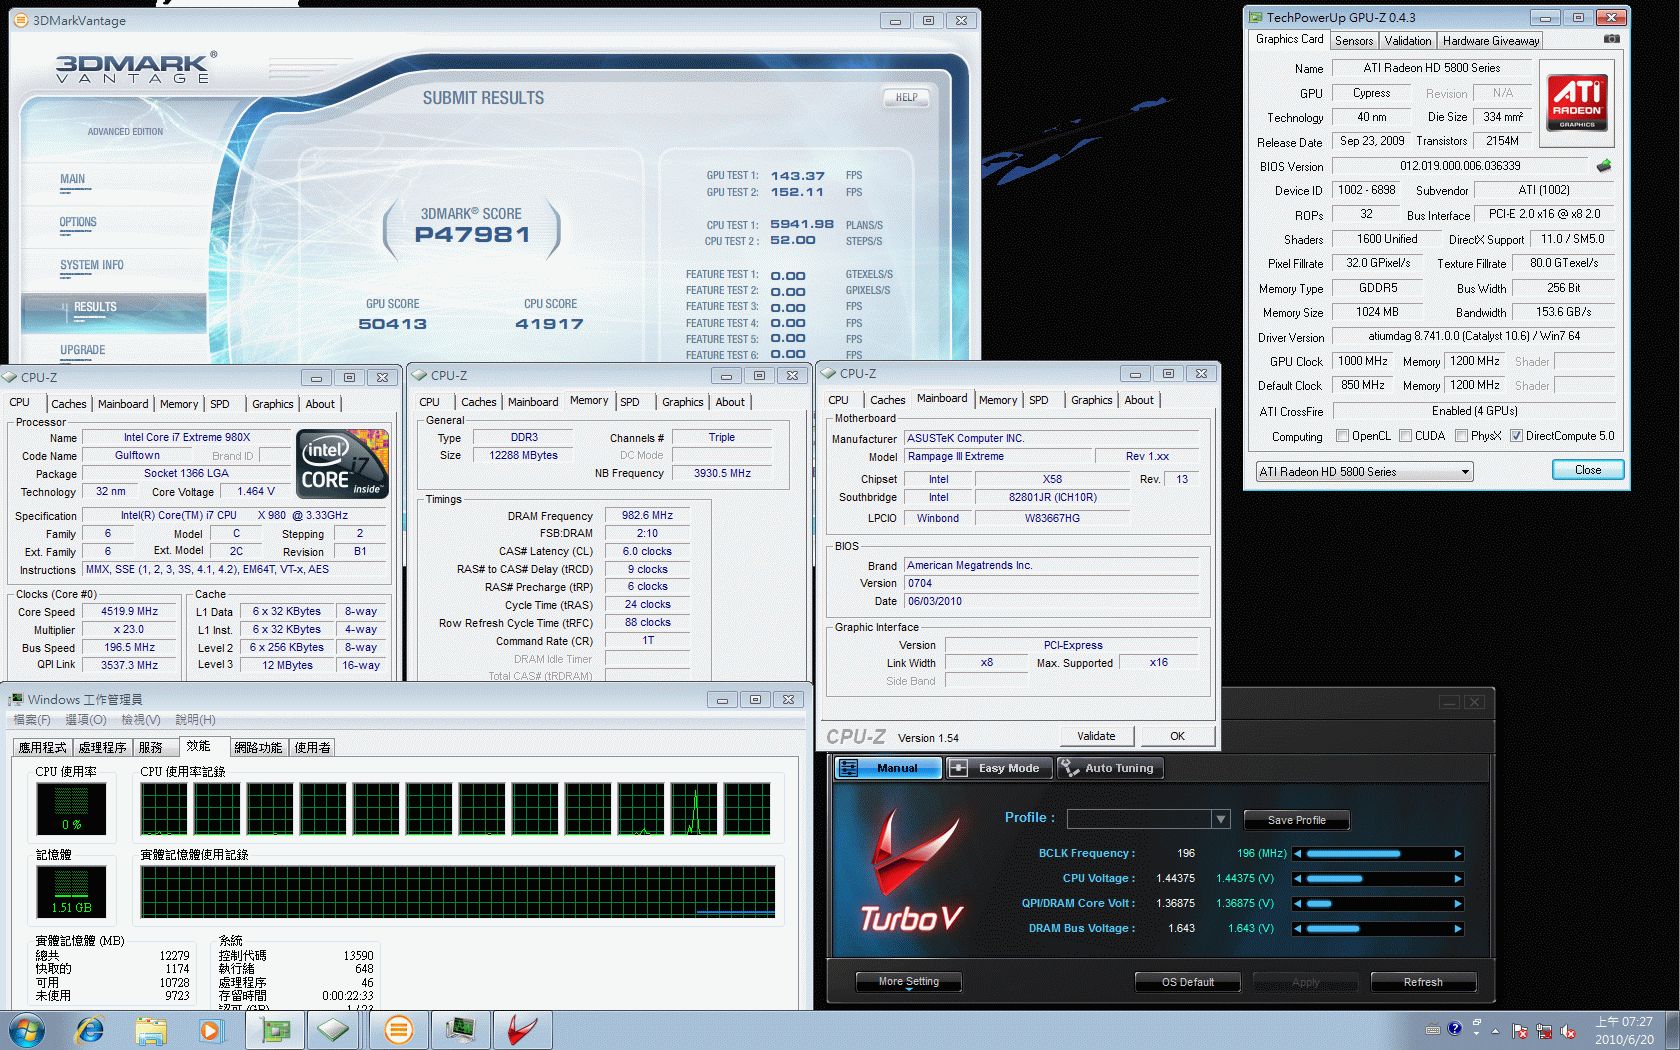Viewport: 1680px width, 1050px height.
Task: Toggle DirectCompute 5.0 checkbox in GPU-Z
Action: click(x=1517, y=436)
